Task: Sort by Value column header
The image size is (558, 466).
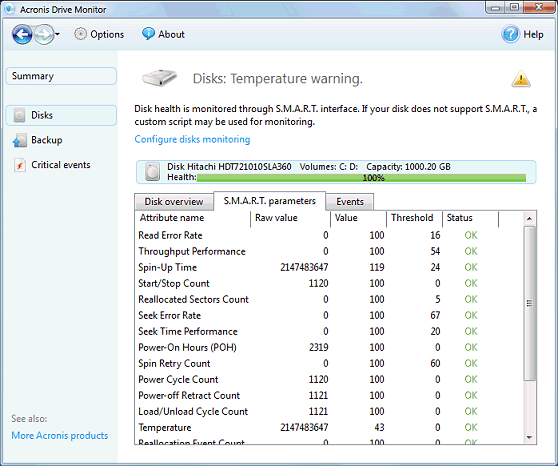Action: (358, 218)
